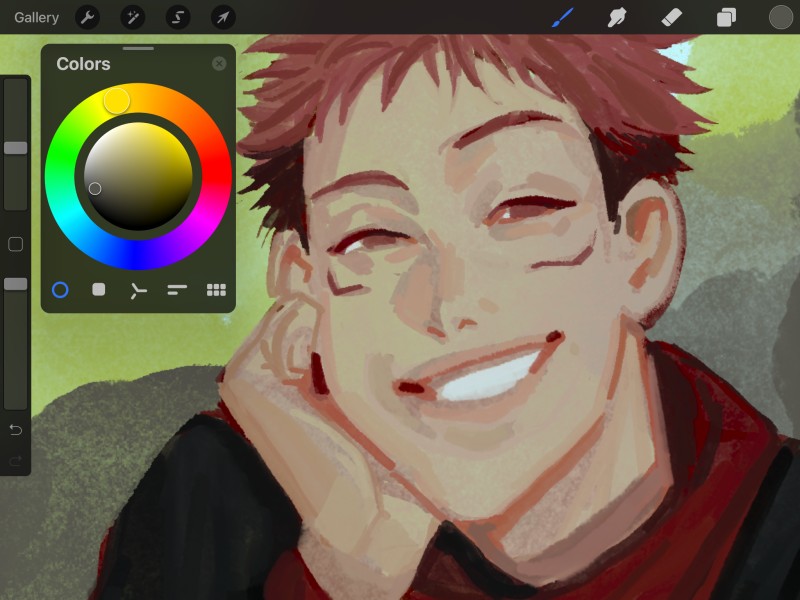This screenshot has height=600, width=800.
Task: Select the Smudge tool
Action: [x=617, y=18]
